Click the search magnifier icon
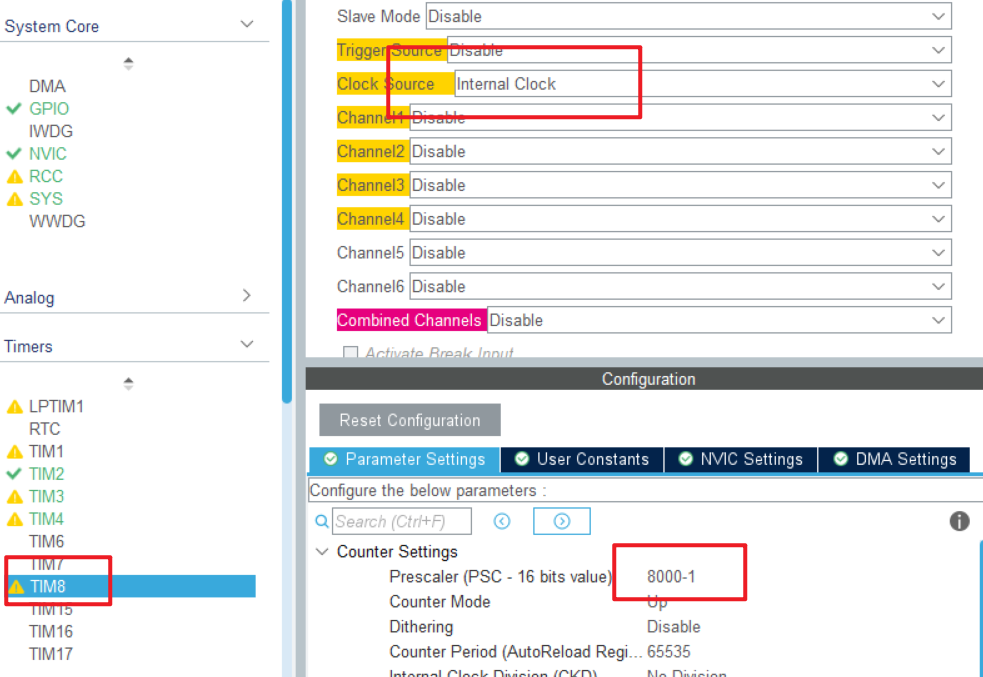Image resolution: width=983 pixels, height=677 pixels. [x=322, y=522]
